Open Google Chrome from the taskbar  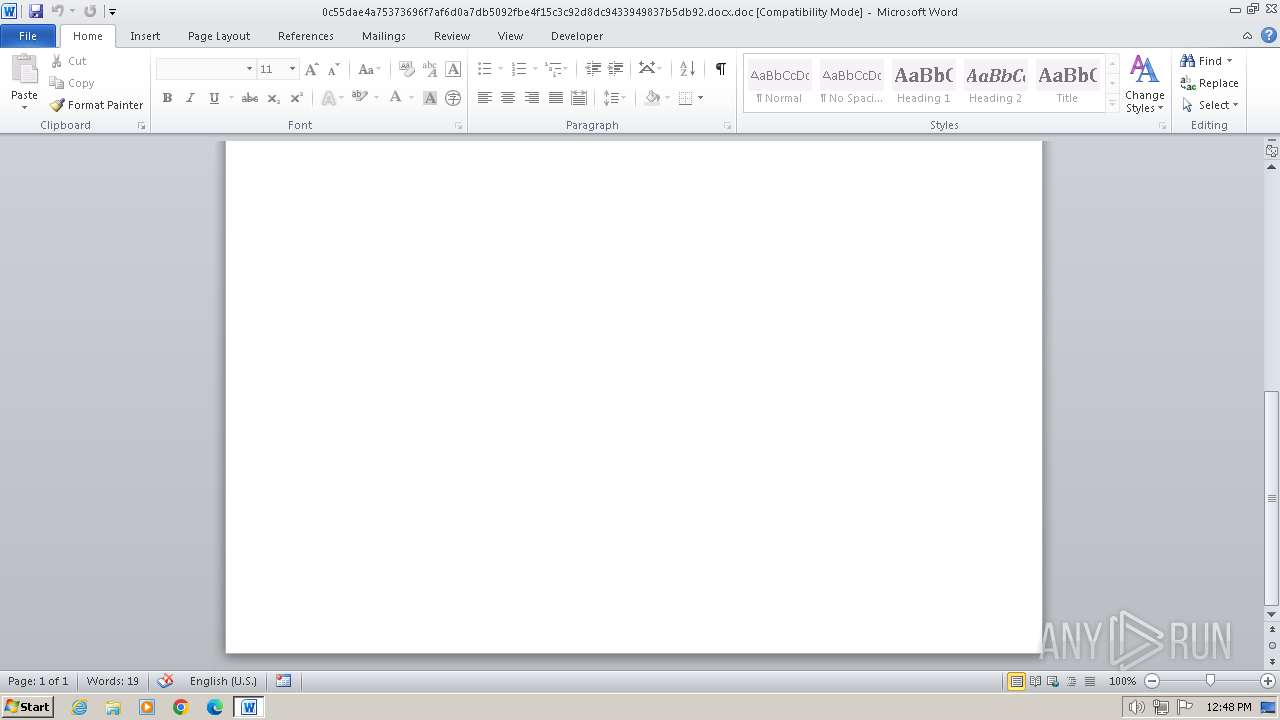(181, 707)
